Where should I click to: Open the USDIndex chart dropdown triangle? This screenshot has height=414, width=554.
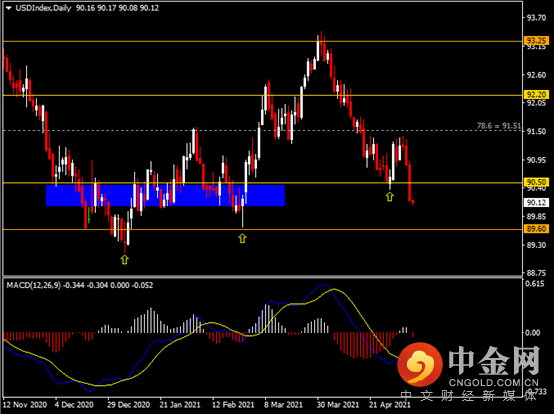coord(8,8)
